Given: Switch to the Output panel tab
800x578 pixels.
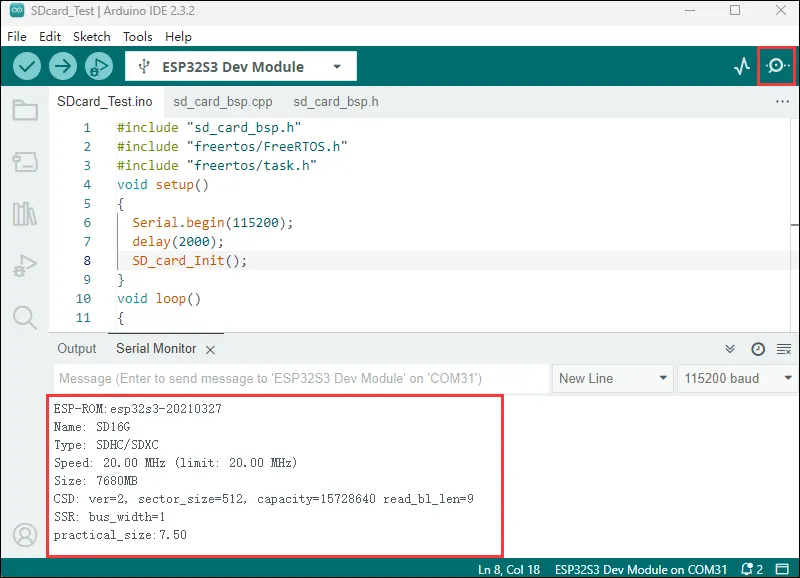Looking at the screenshot, I should [77, 348].
